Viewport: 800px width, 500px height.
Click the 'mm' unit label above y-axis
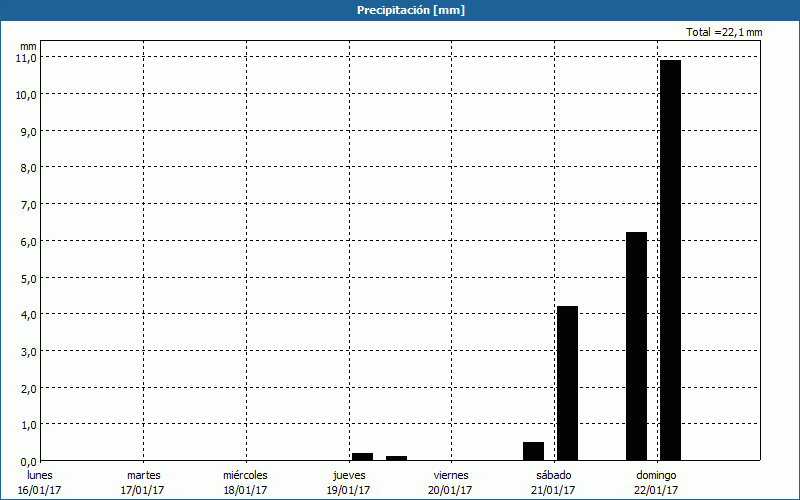coord(28,45)
